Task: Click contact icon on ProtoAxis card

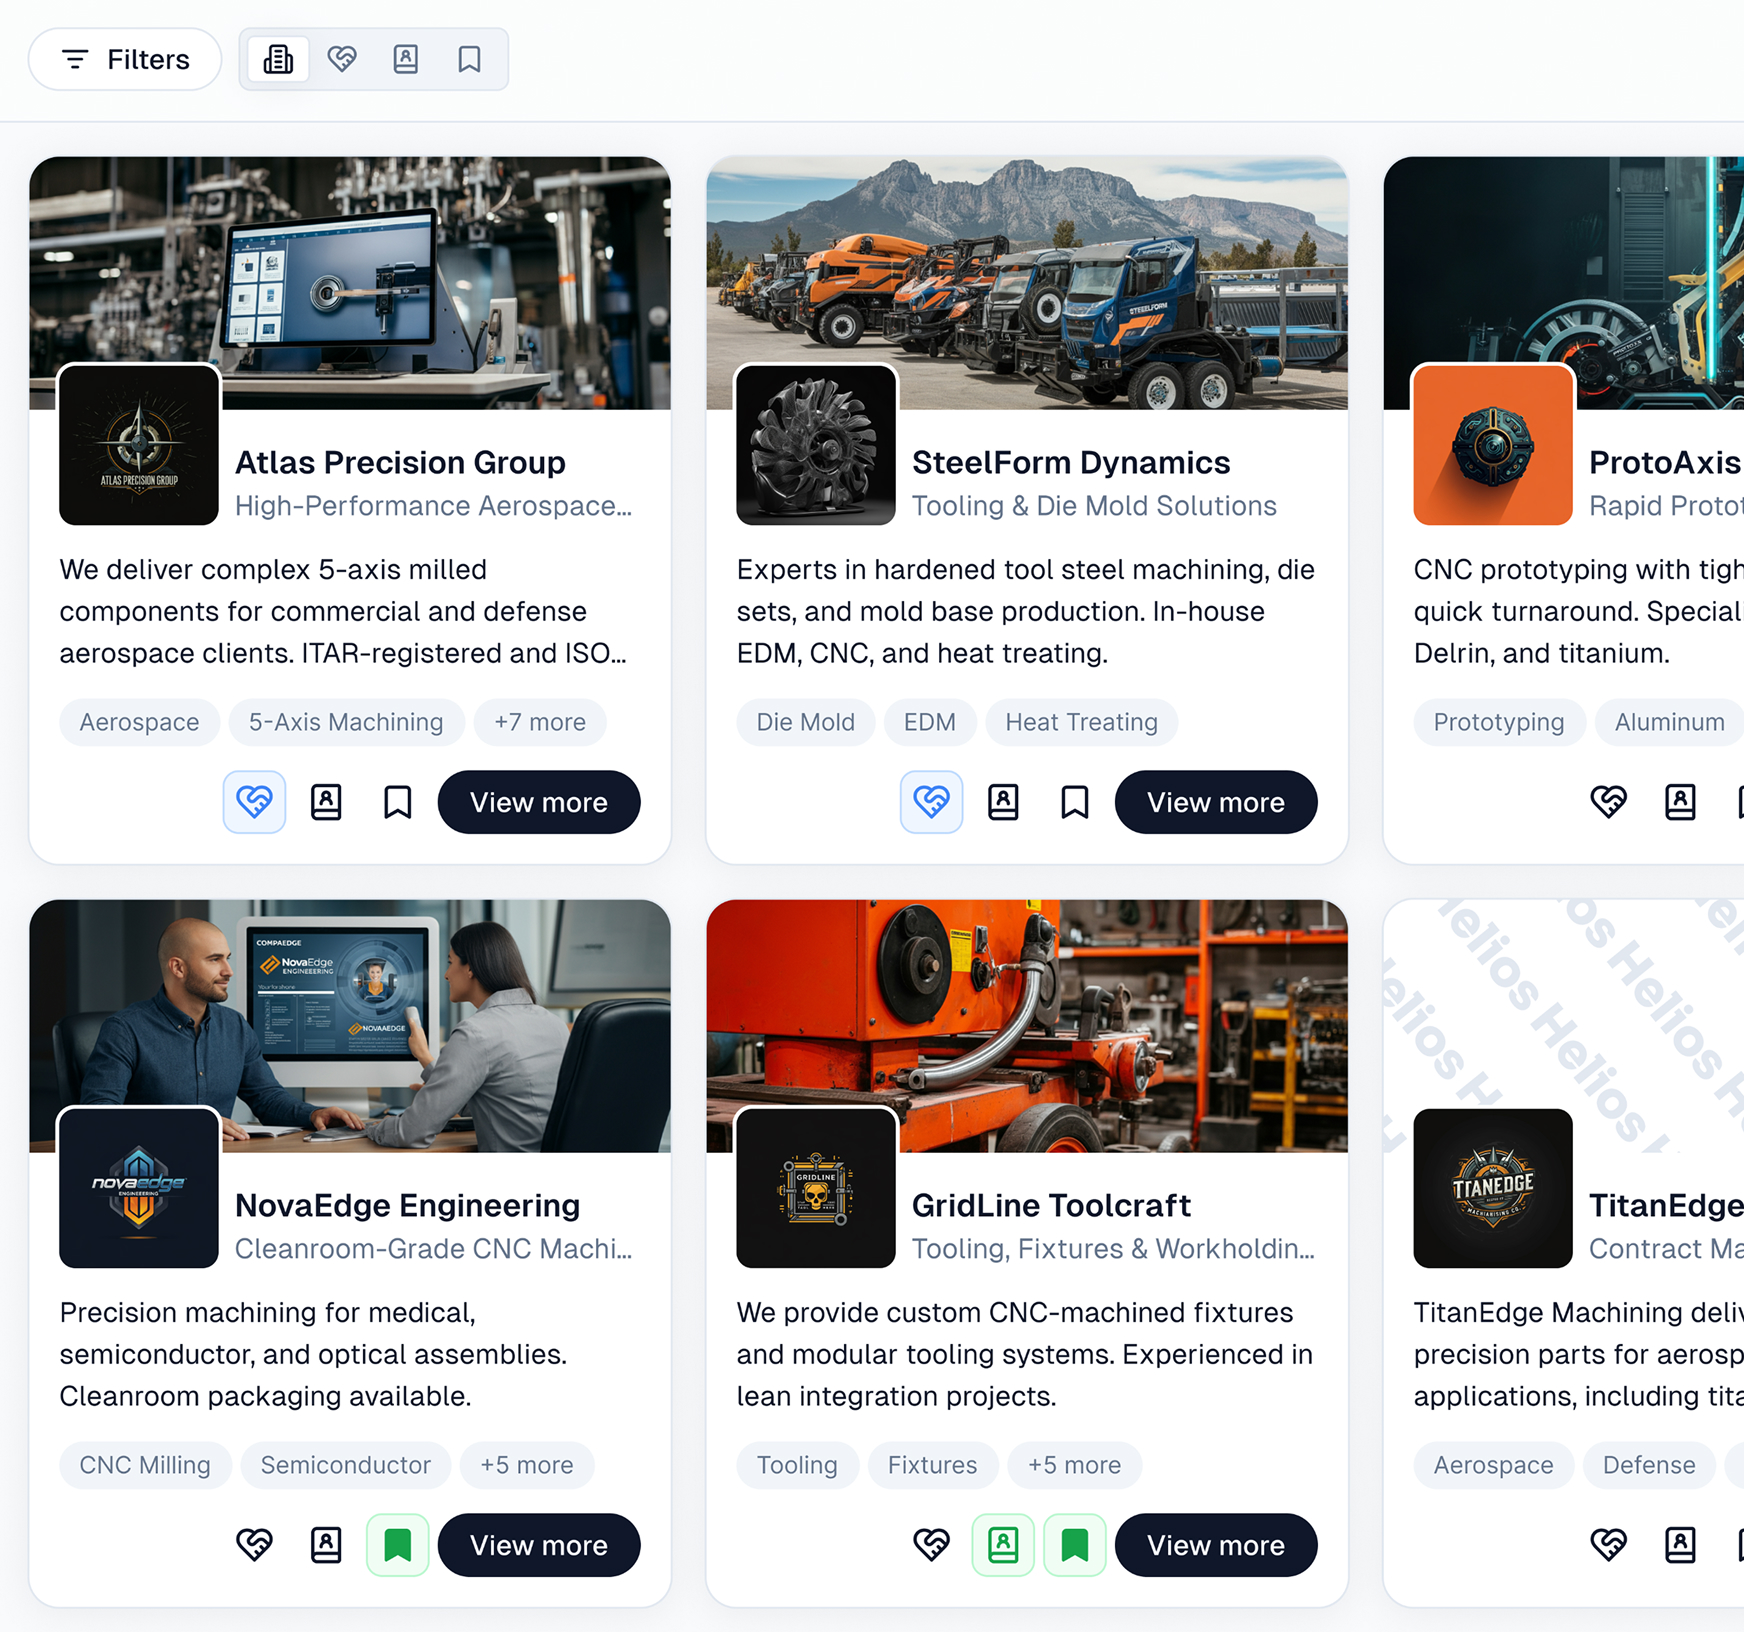Action: (1680, 802)
